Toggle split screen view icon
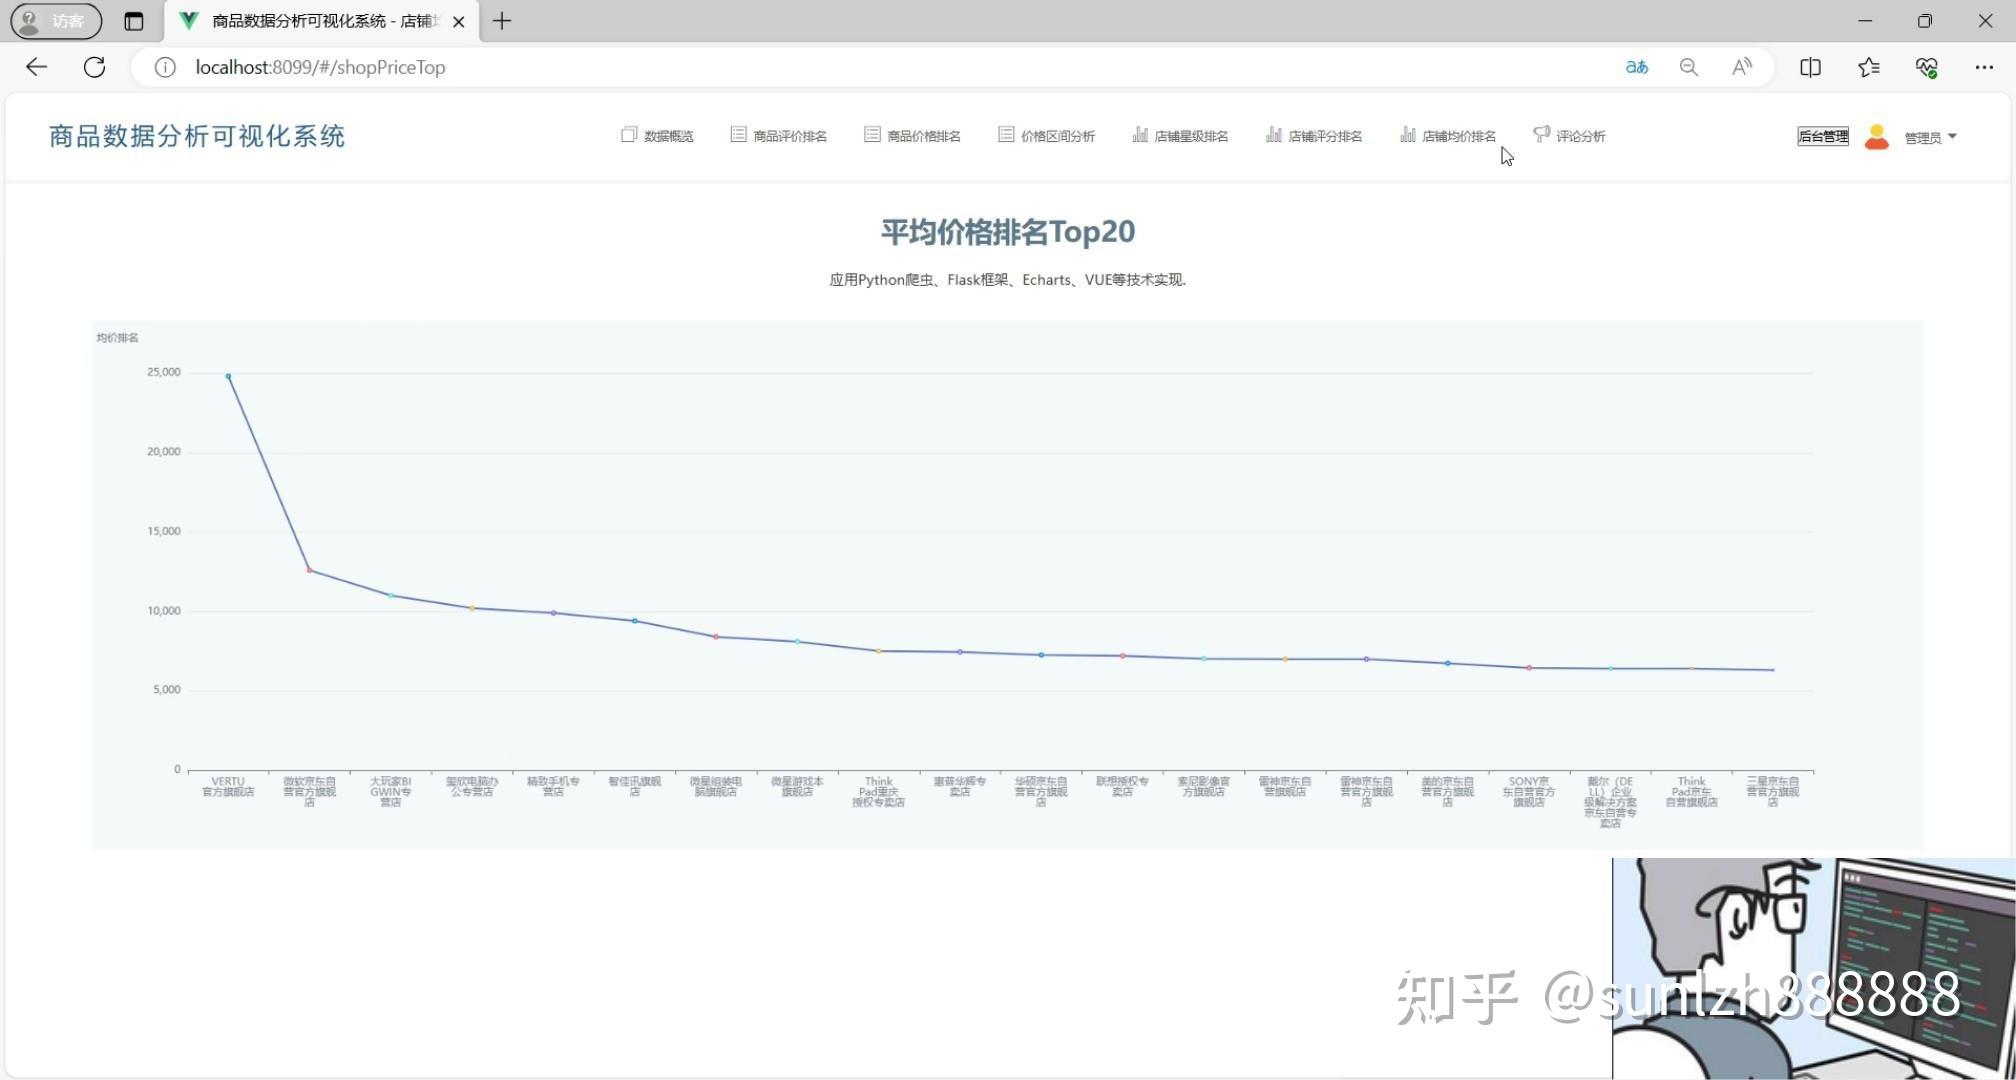The width and height of the screenshot is (2016, 1080). coord(1810,67)
